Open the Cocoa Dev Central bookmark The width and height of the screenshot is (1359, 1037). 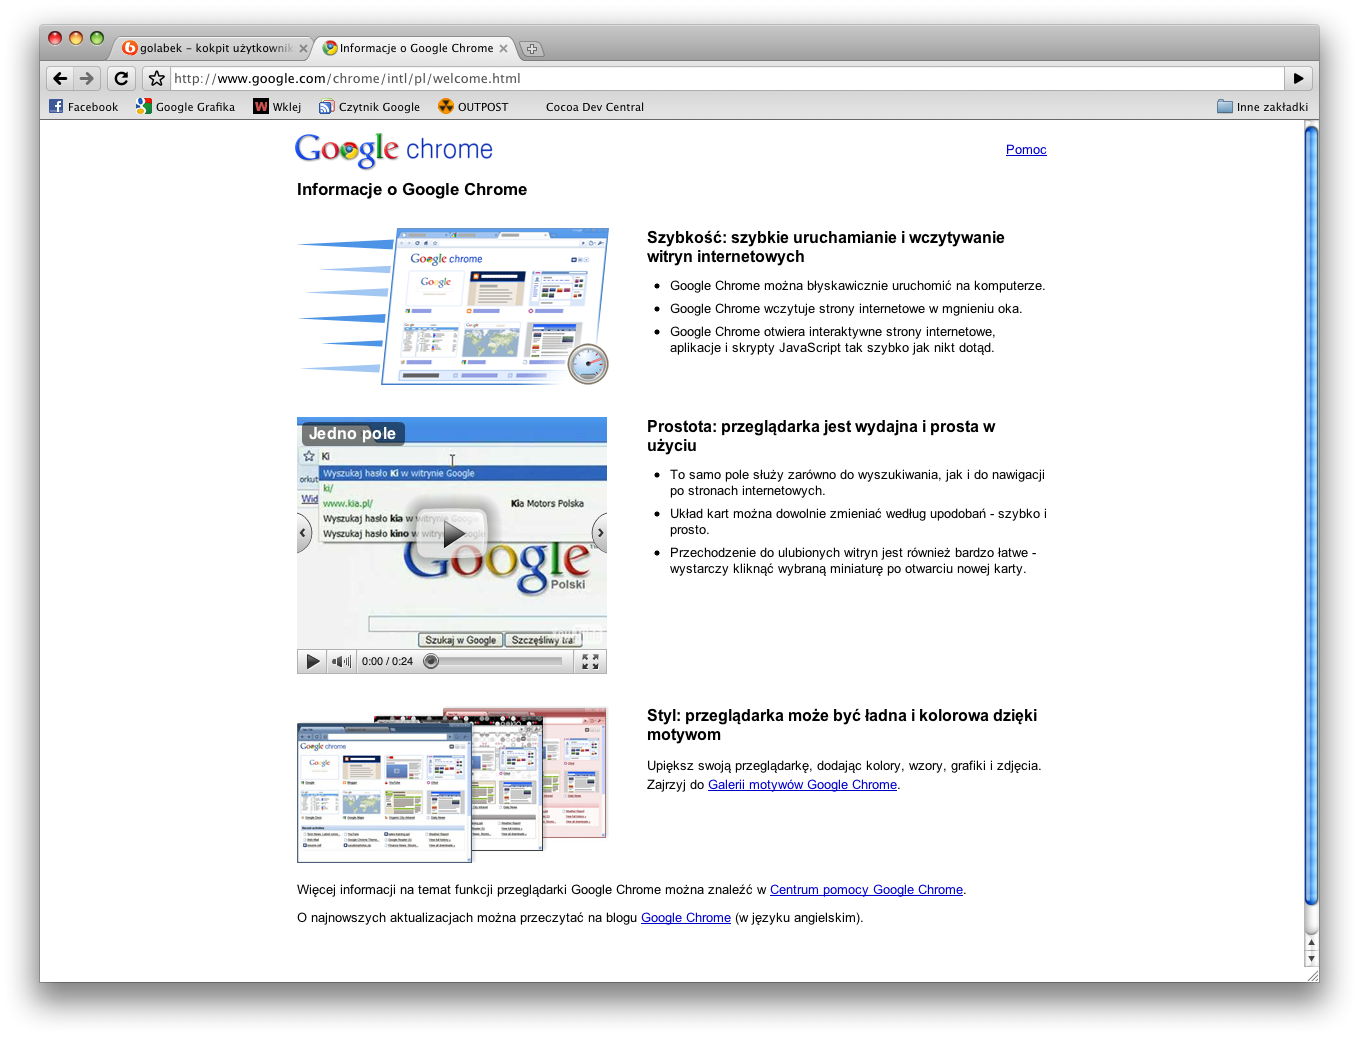tap(594, 106)
